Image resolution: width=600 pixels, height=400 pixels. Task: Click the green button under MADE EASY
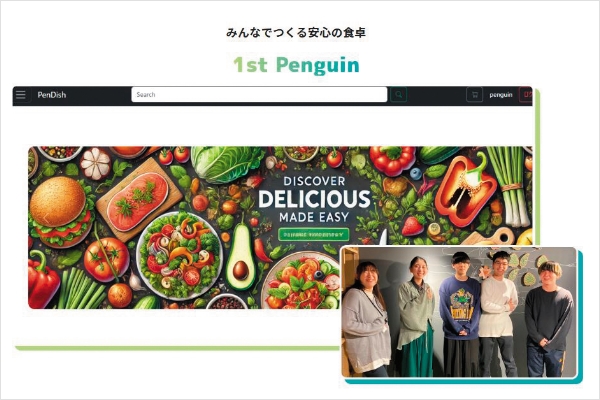(x=313, y=234)
